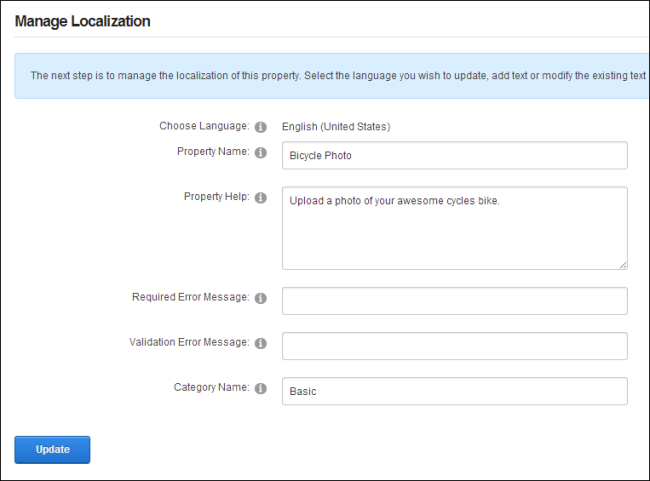Focus the Category Name field containing Basic
Image resolution: width=650 pixels, height=481 pixels.
pyautogui.click(x=455, y=391)
